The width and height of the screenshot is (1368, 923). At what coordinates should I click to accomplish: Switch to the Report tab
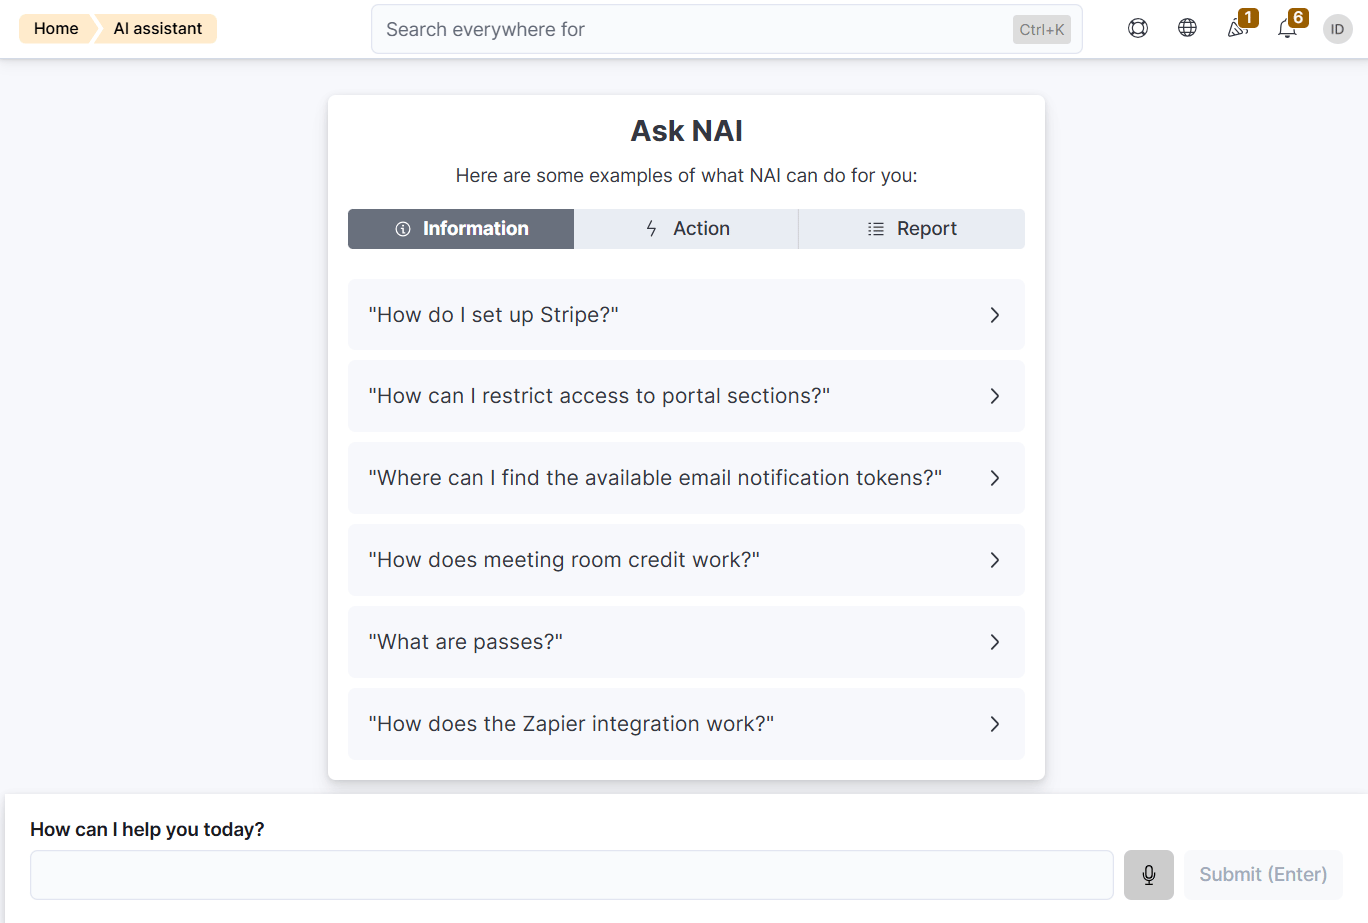tap(912, 229)
